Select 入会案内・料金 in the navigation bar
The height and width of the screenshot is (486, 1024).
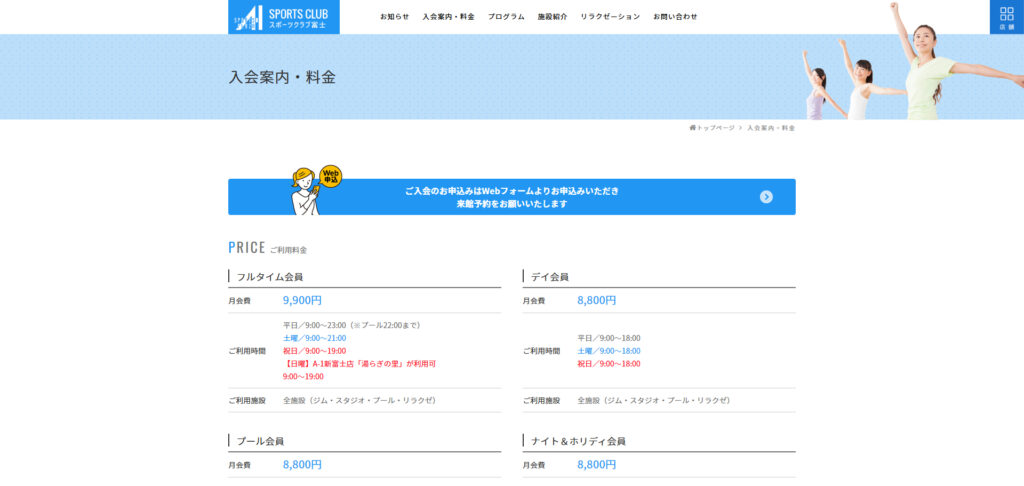click(448, 17)
